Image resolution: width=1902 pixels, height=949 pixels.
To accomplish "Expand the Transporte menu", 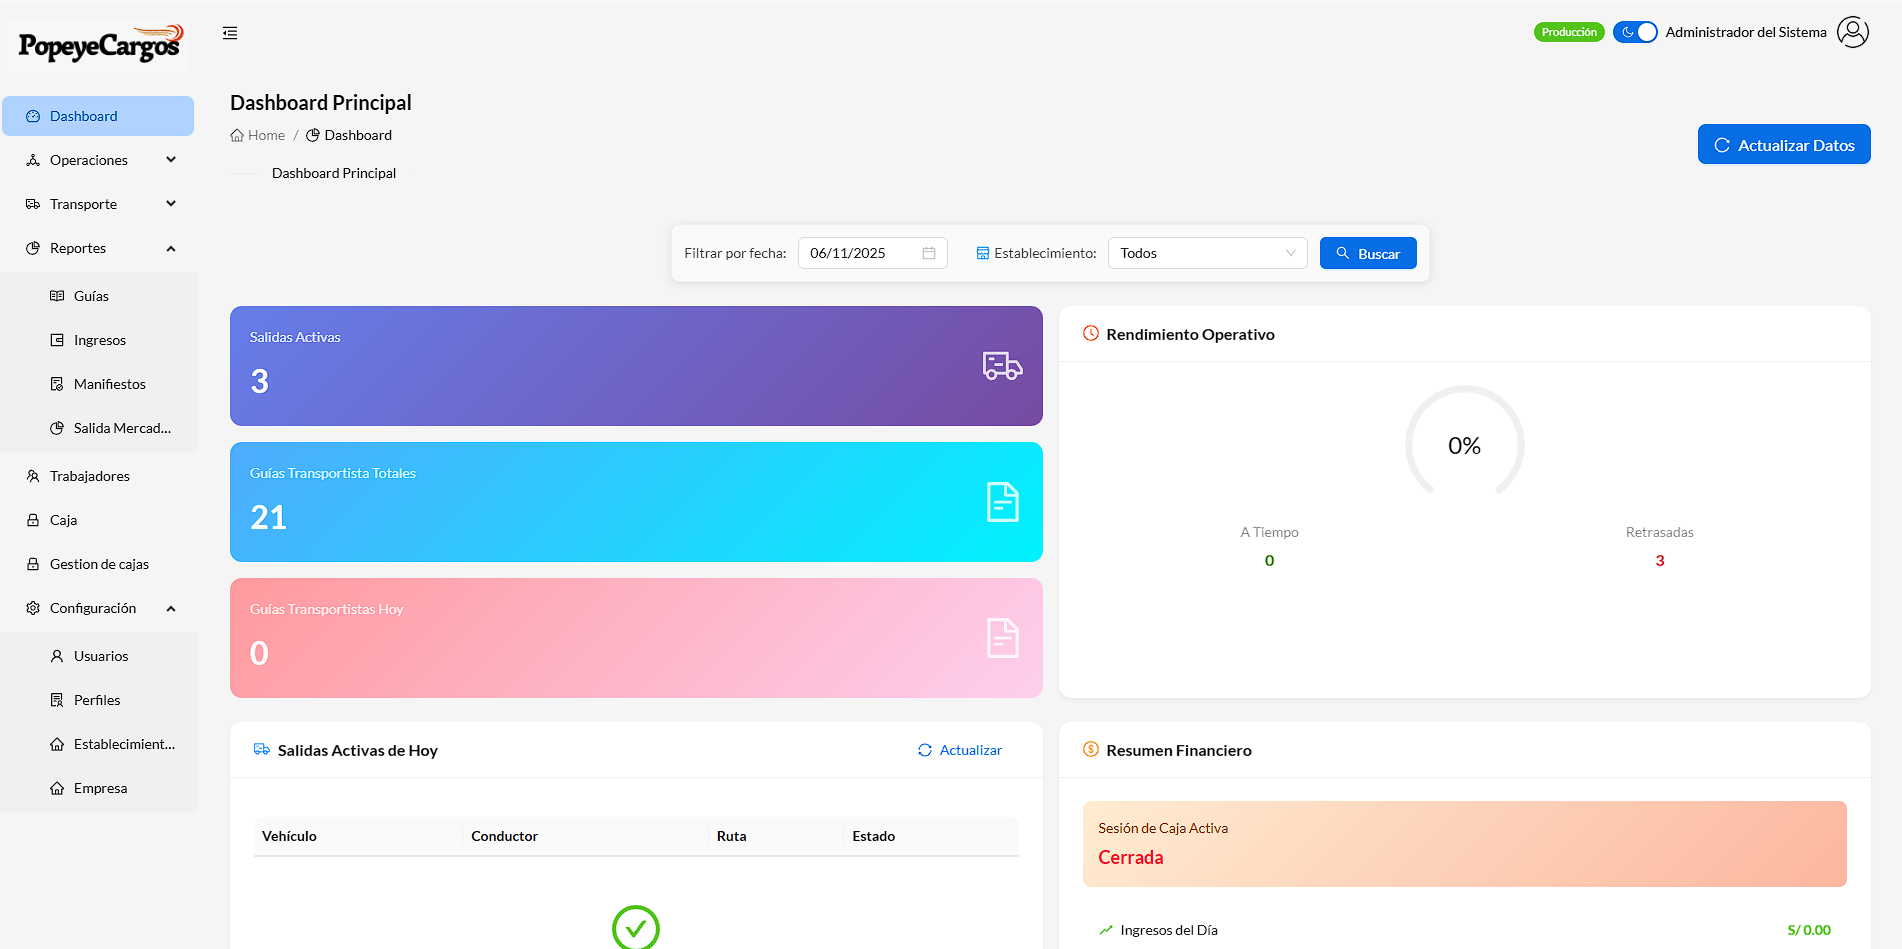I will click(99, 204).
